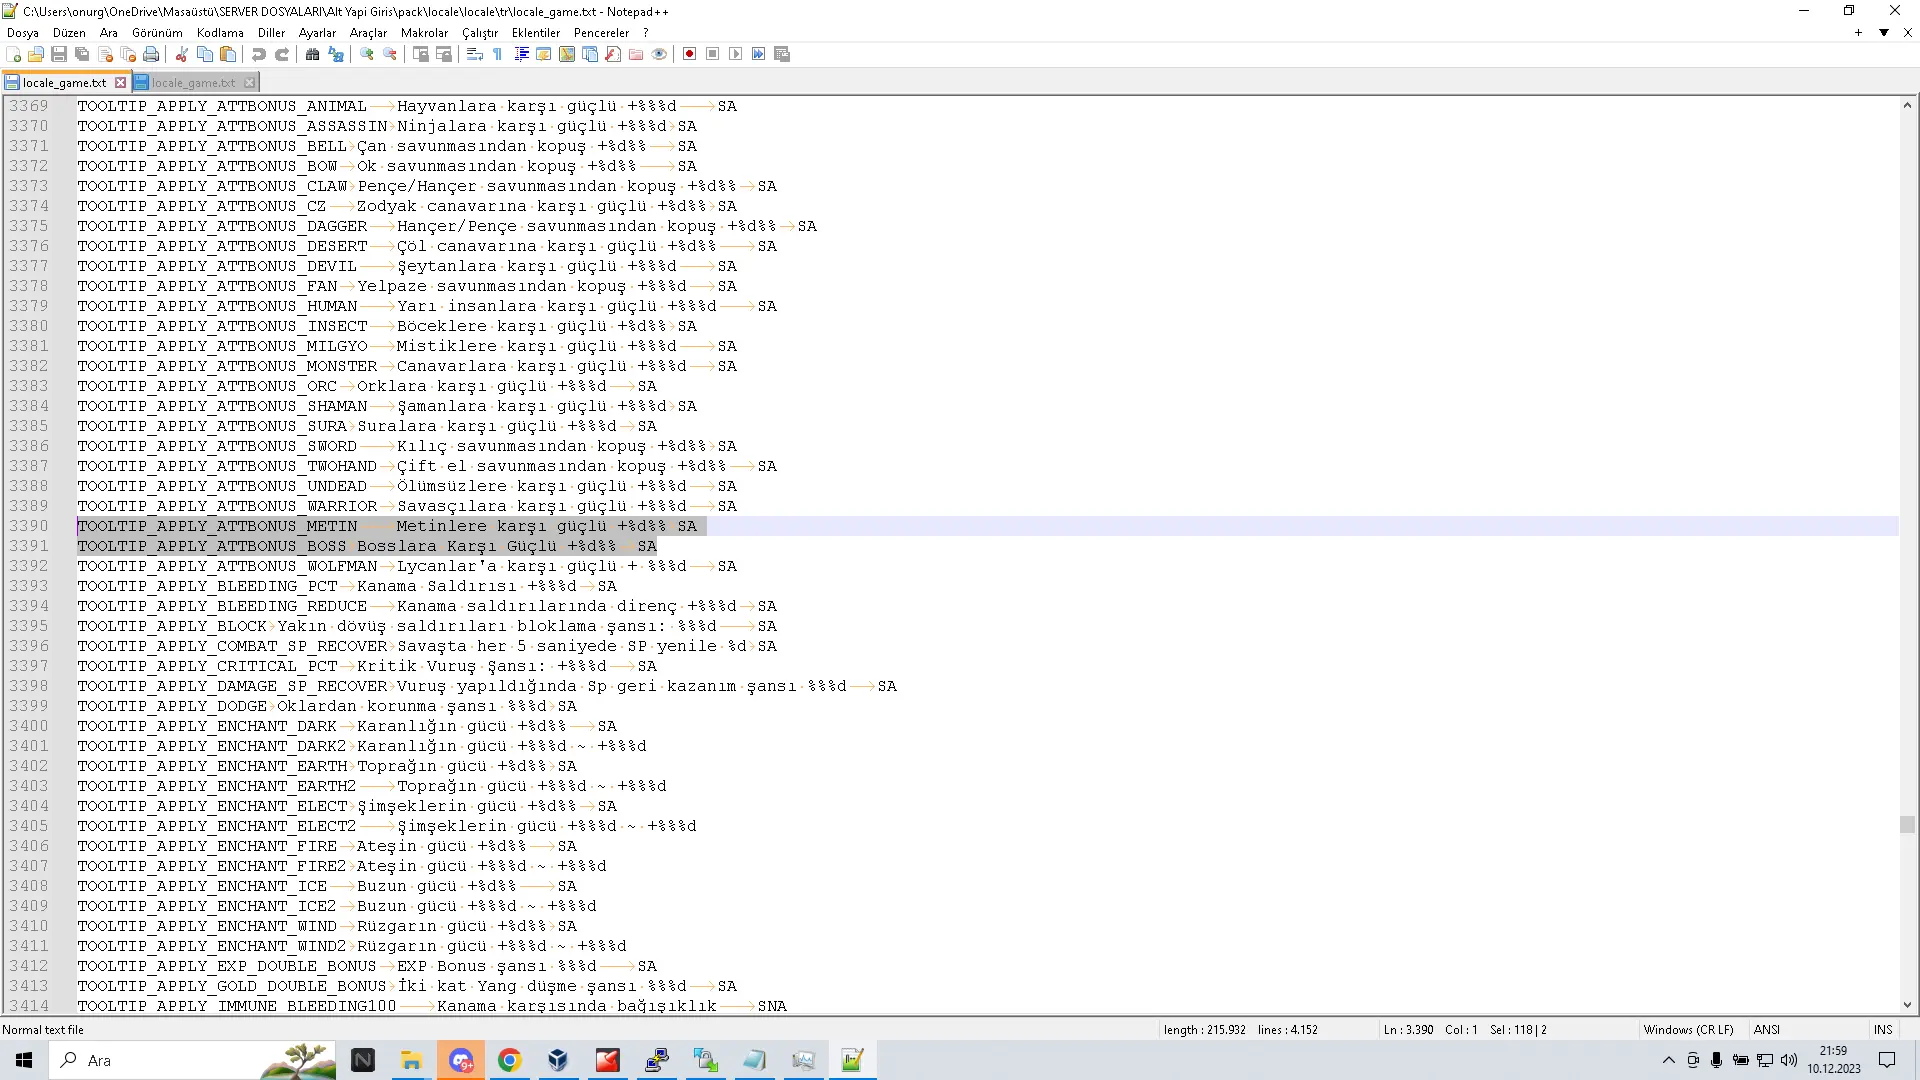Open Chrome from the taskbar
This screenshot has height=1080, width=1920.
509,1060
